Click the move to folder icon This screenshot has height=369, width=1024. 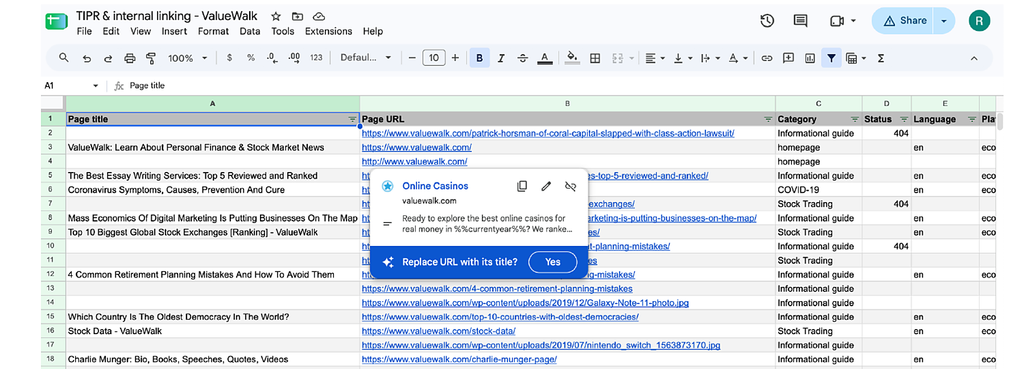click(x=297, y=16)
